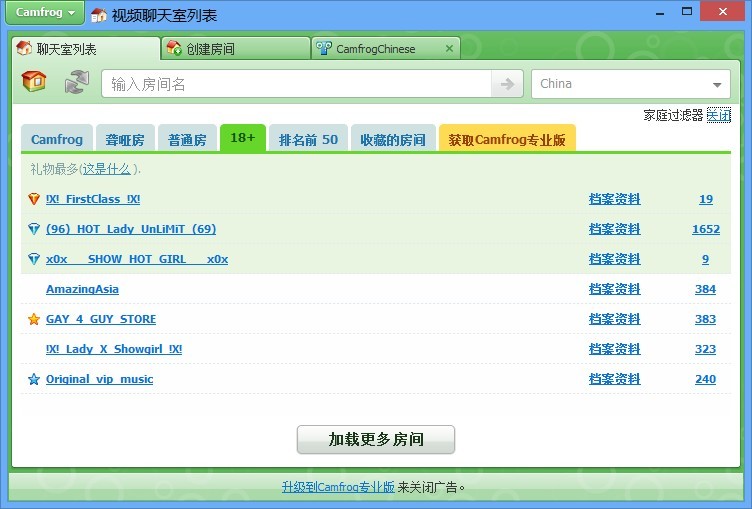752x509 pixels.
Task: Select the 普通房 category tab
Action: tap(188, 139)
